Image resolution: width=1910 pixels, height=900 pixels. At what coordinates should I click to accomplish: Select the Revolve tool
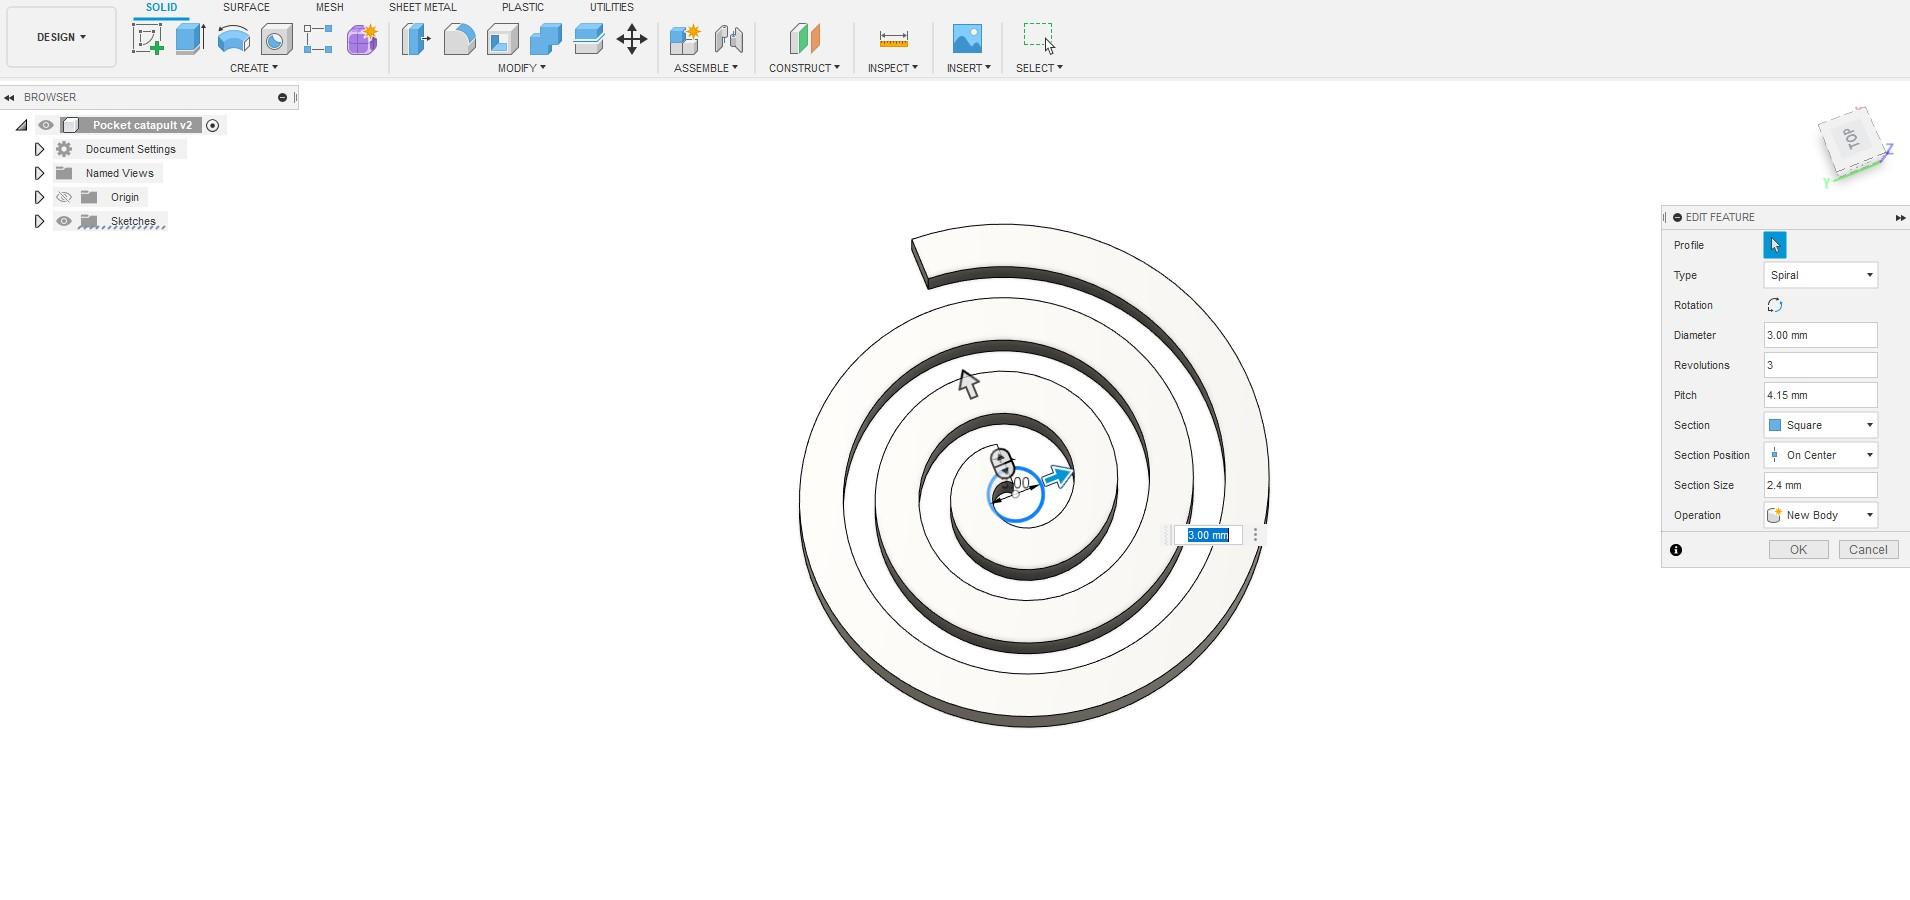(x=233, y=39)
